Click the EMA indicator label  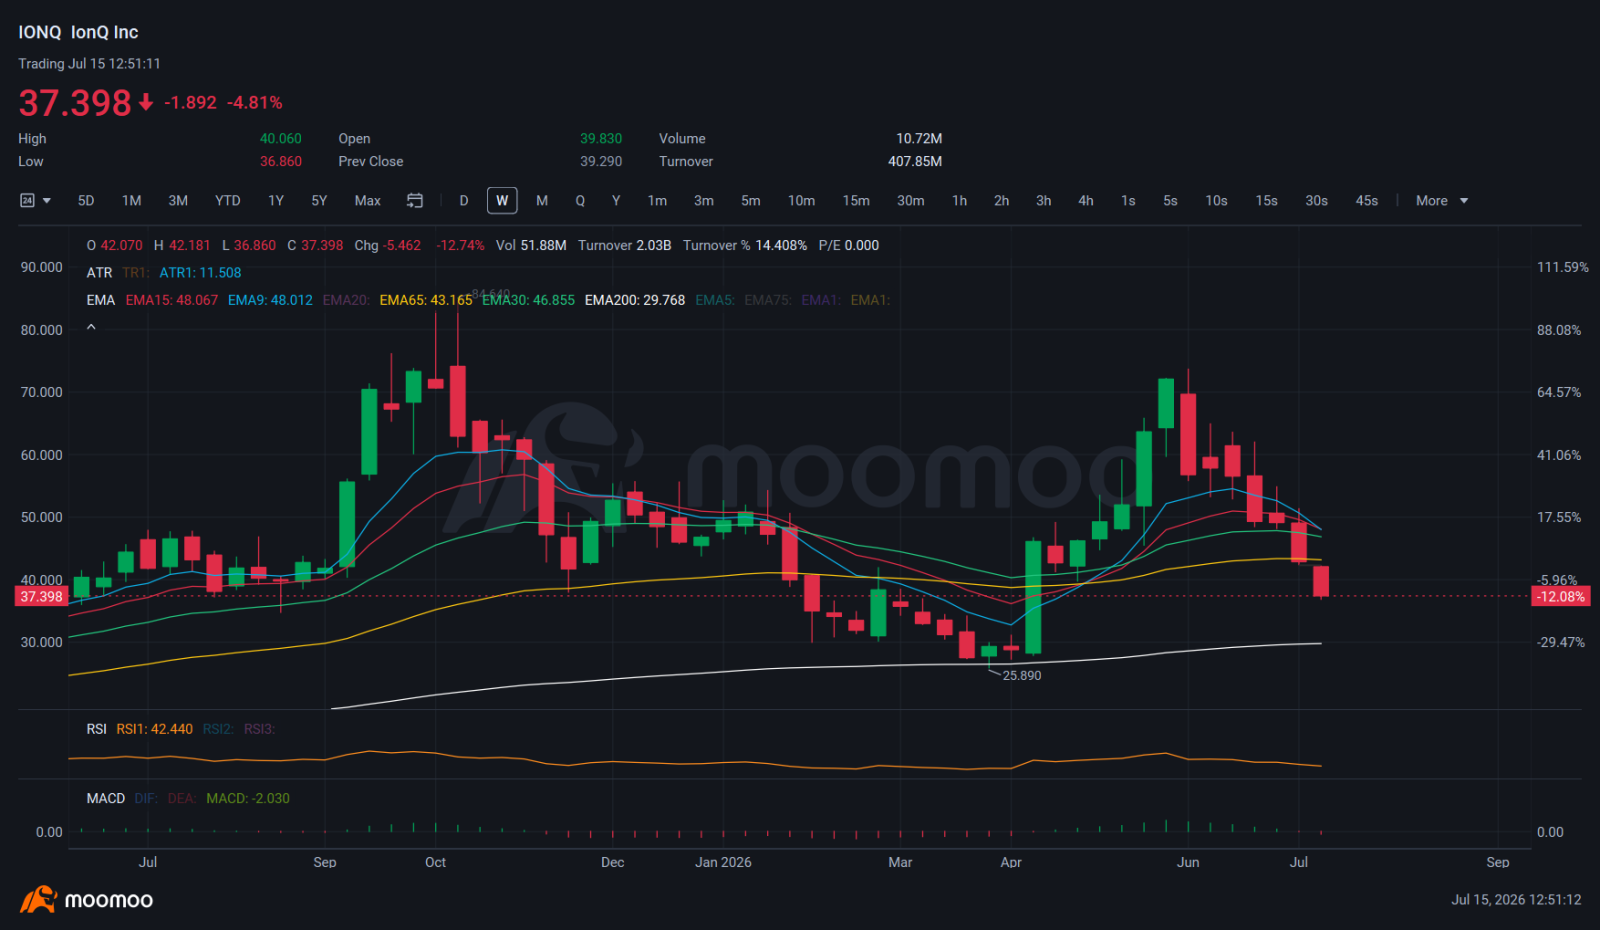[x=100, y=300]
